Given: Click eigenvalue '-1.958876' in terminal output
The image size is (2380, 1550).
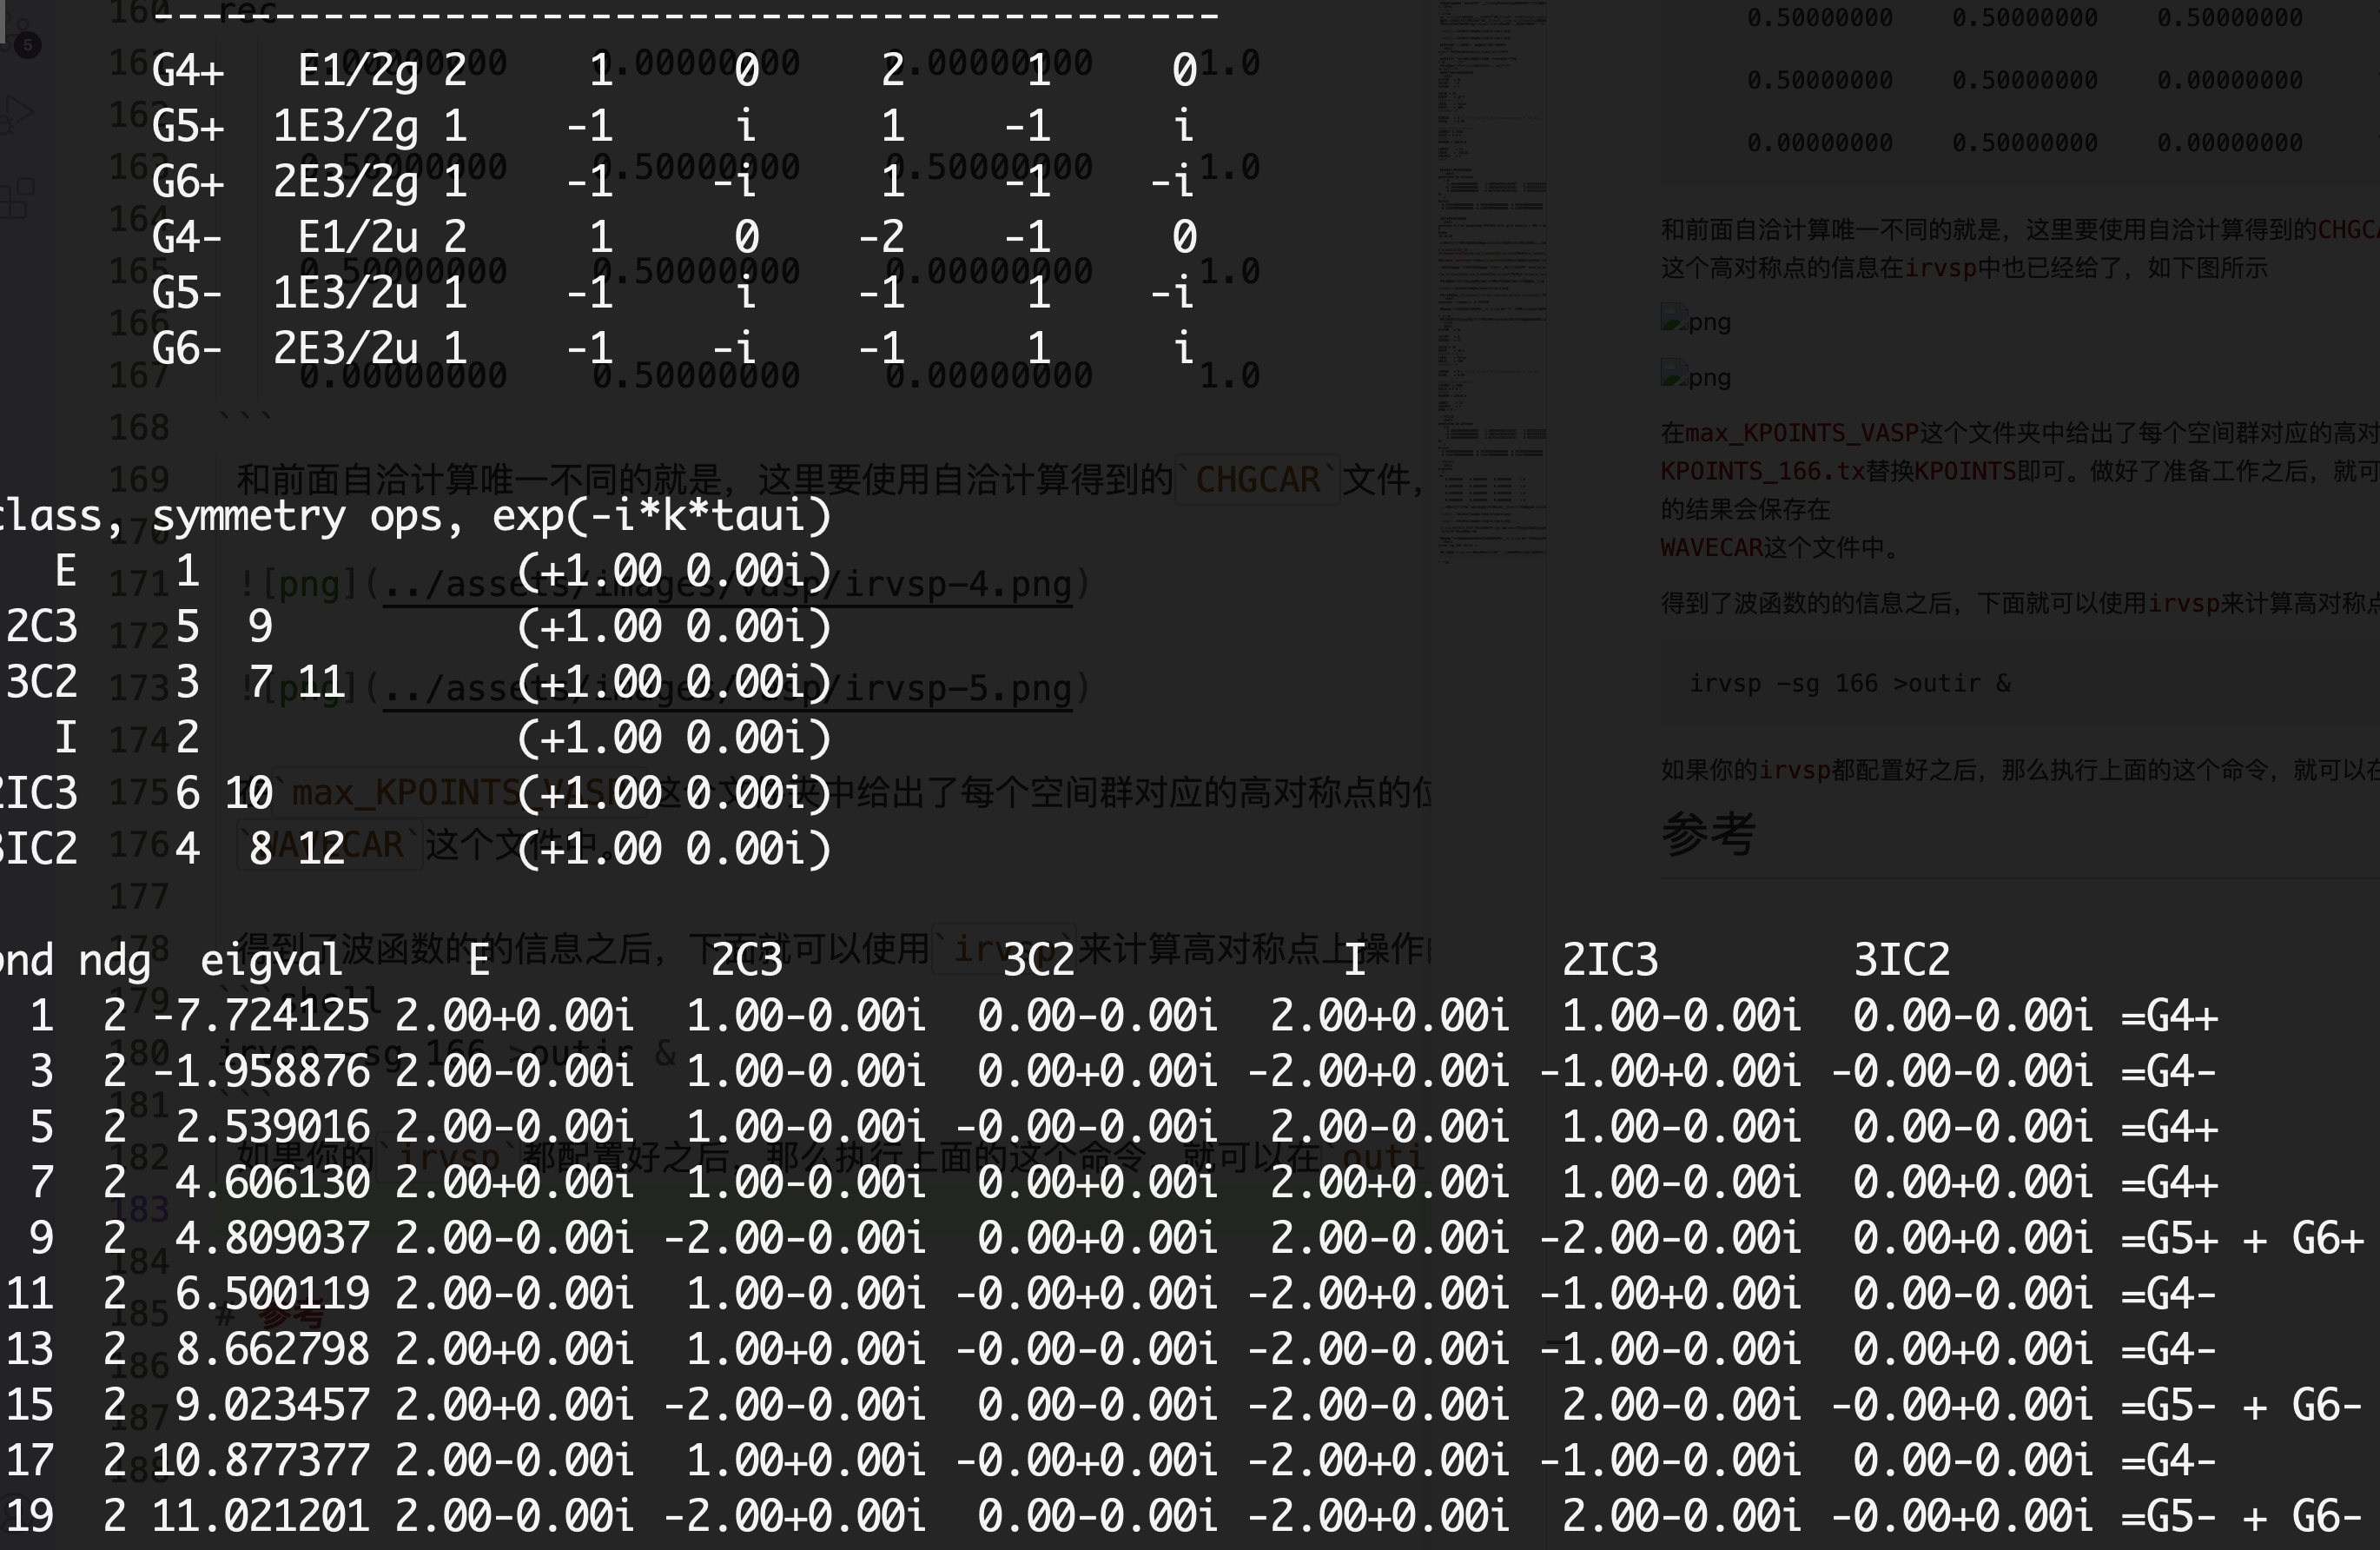Looking at the screenshot, I should 261,1072.
